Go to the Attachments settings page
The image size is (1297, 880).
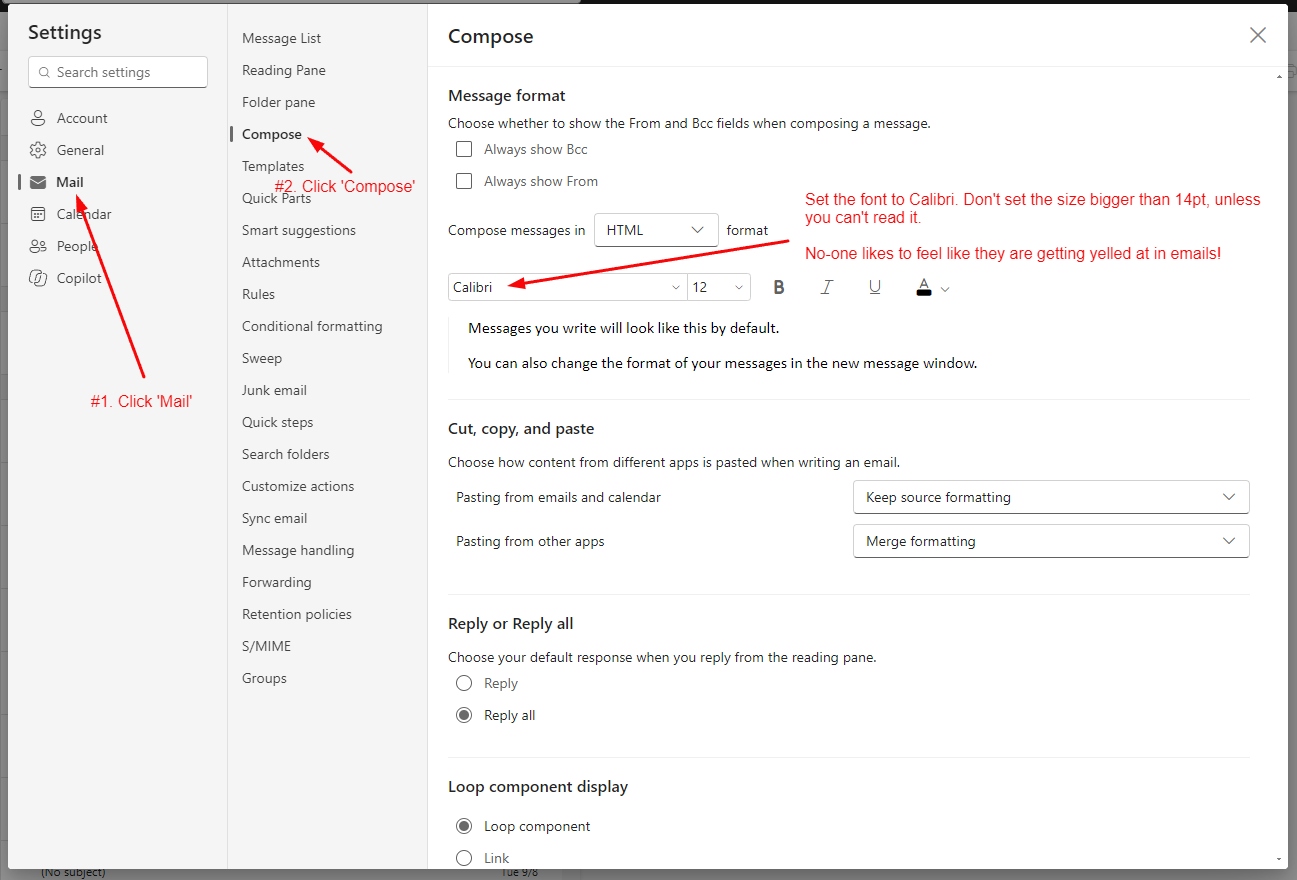pos(281,262)
